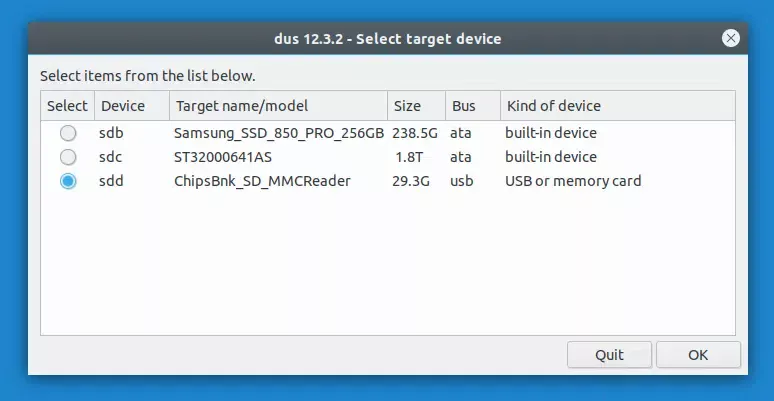Click the USB or memory card cell

(x=572, y=181)
